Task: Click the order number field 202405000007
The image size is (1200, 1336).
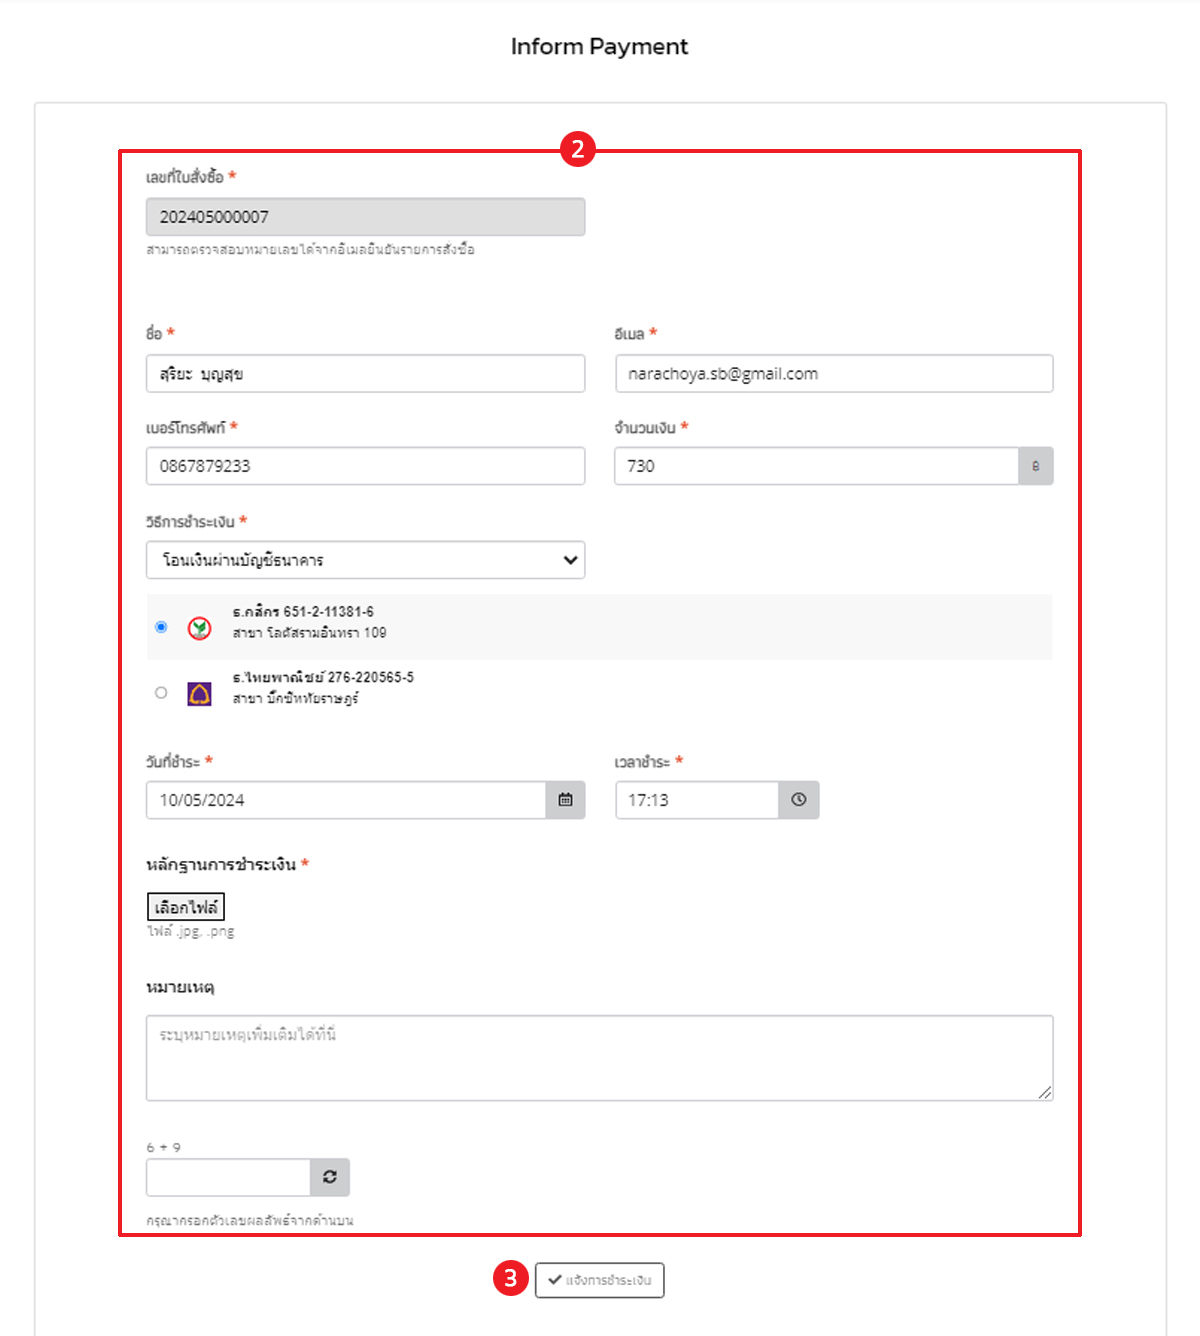Action: (365, 217)
